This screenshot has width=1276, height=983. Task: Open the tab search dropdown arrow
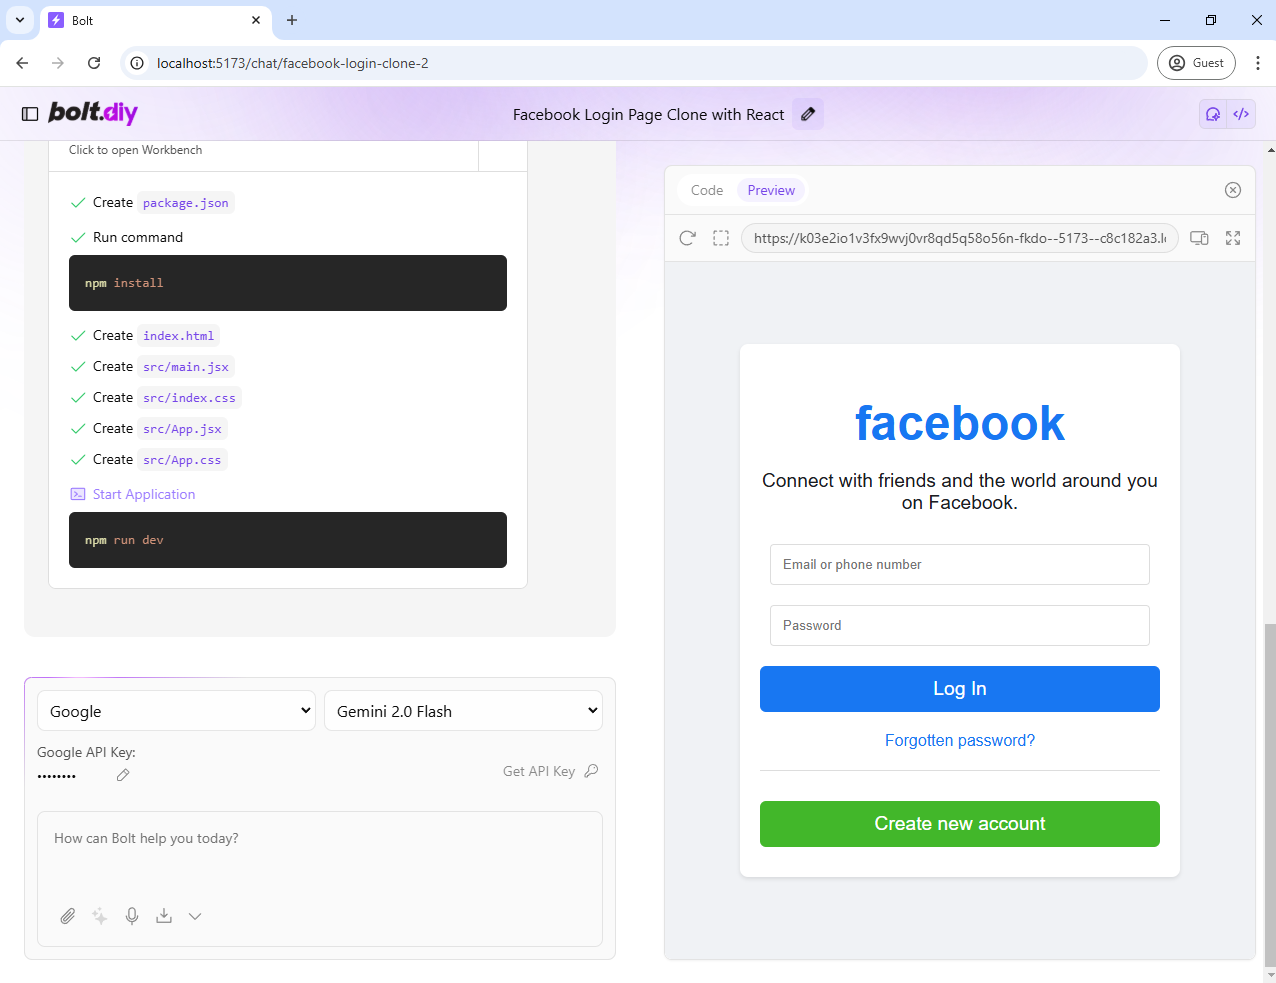[x=20, y=20]
